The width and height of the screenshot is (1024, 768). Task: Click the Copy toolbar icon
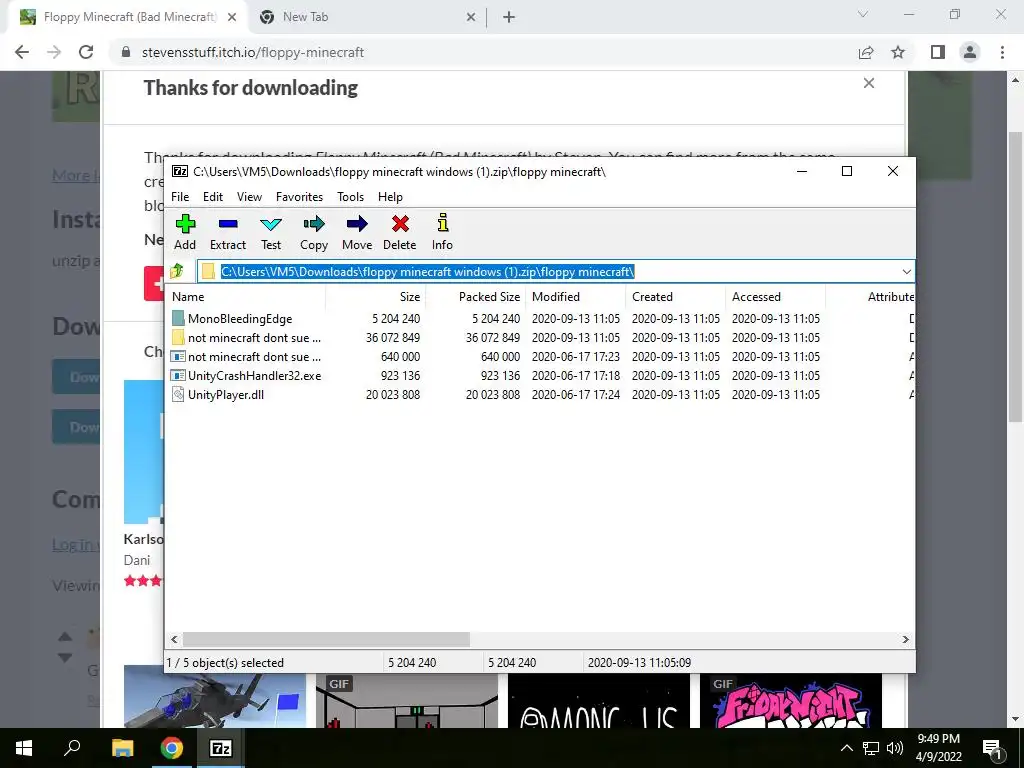tap(313, 232)
